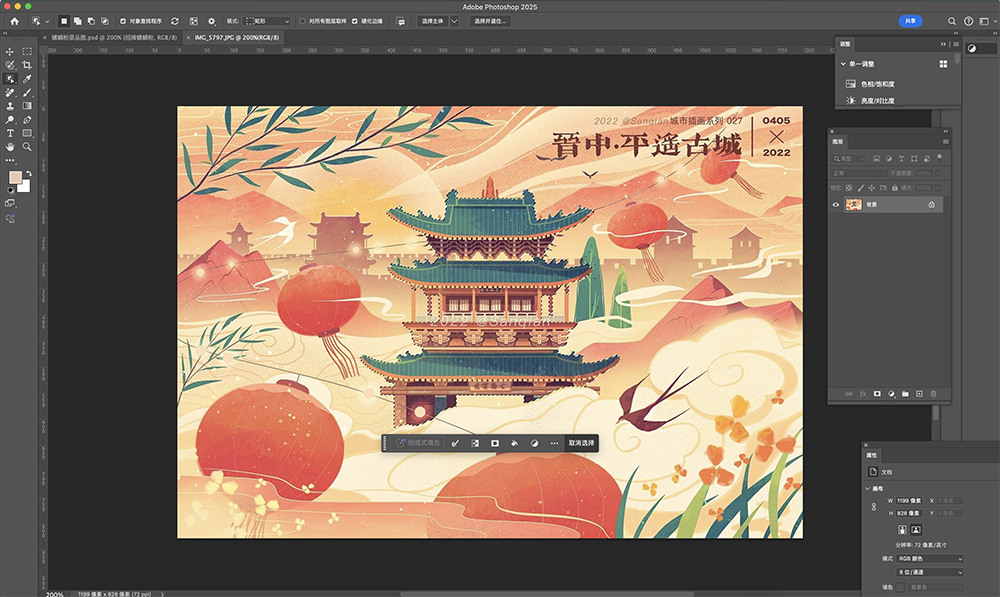Select the Hand tool
Screen dimensions: 1000x597
10,146
